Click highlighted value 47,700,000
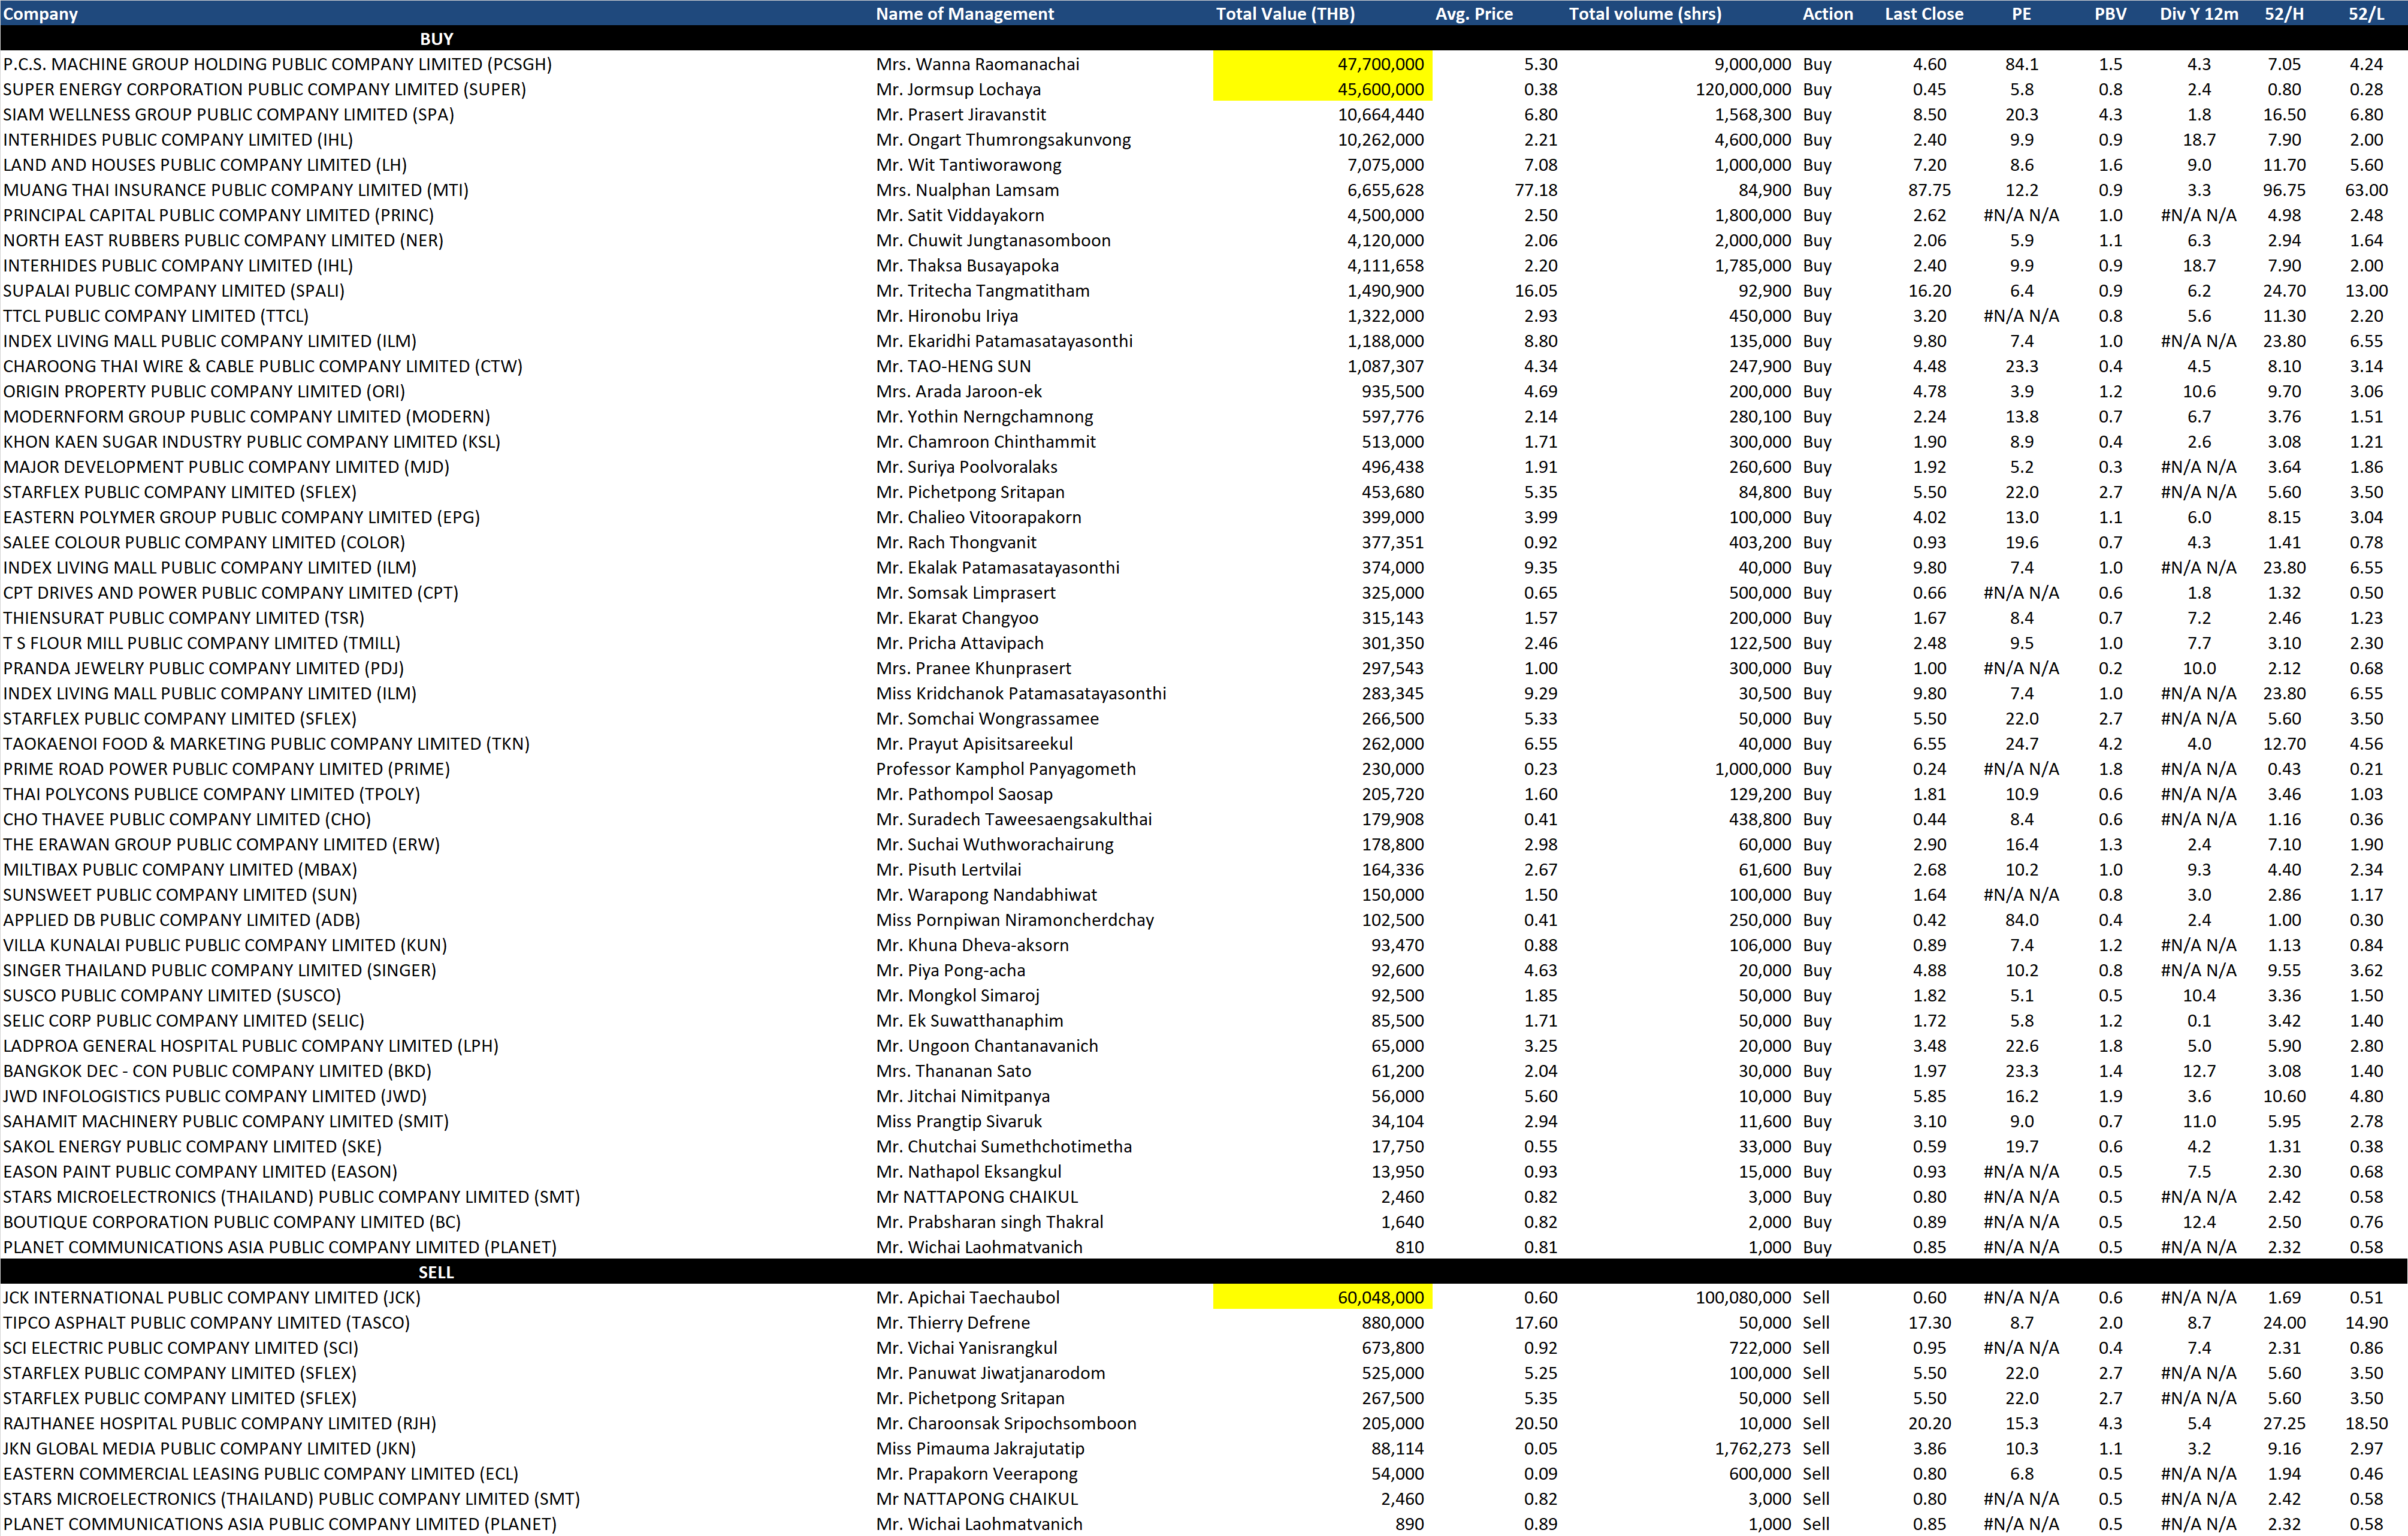 pos(1322,64)
